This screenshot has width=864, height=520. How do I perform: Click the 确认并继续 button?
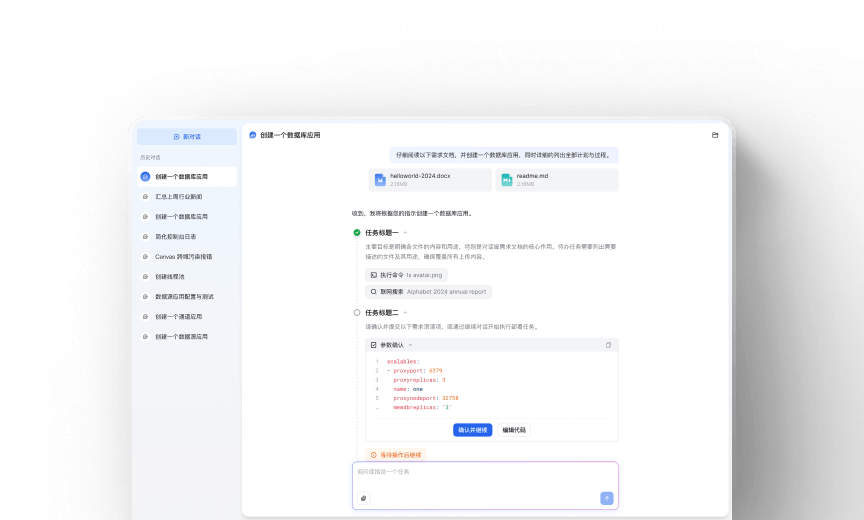pyautogui.click(x=472, y=430)
